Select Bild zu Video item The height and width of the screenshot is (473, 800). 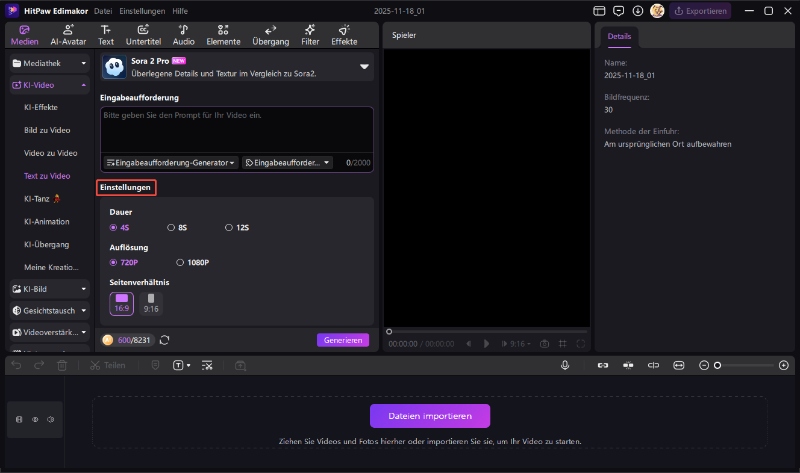coord(47,130)
